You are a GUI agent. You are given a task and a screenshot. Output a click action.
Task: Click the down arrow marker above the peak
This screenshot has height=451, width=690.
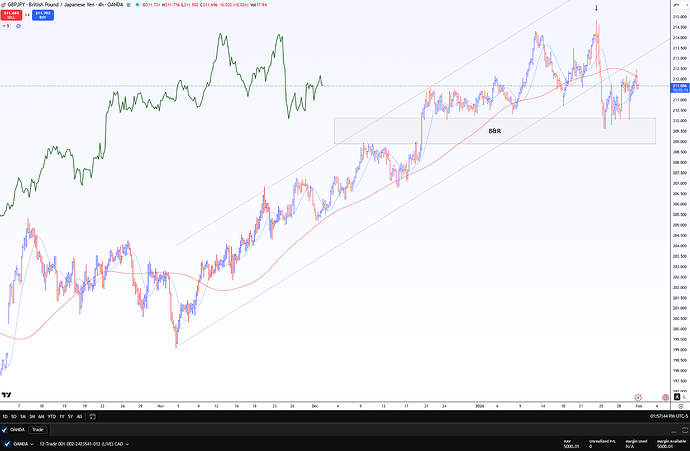pyautogui.click(x=597, y=8)
